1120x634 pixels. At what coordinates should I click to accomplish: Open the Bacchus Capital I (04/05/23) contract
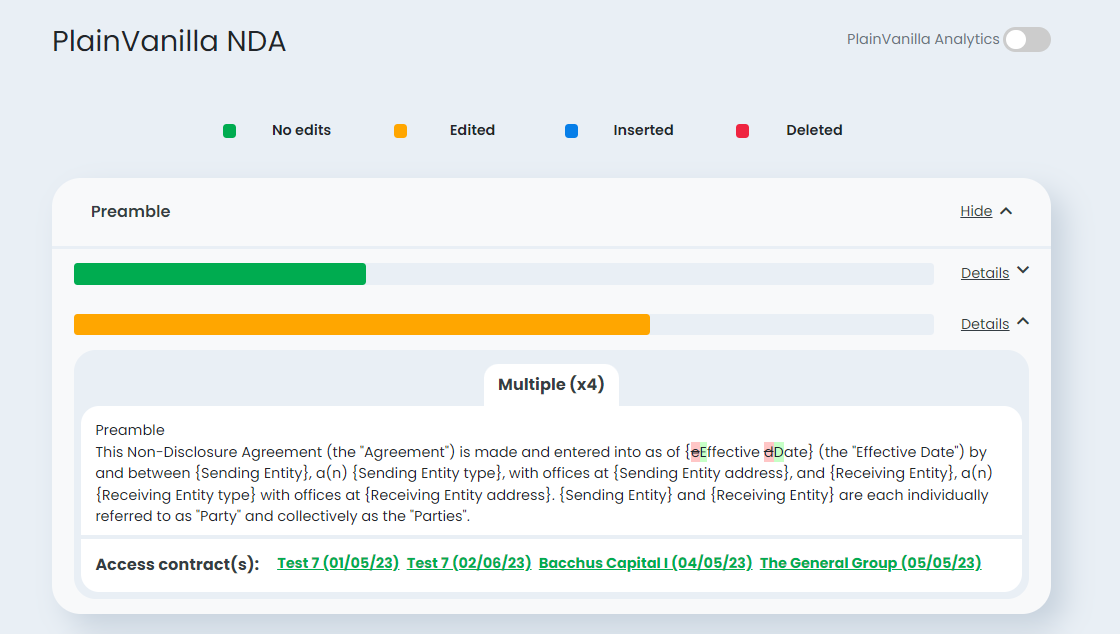click(645, 563)
